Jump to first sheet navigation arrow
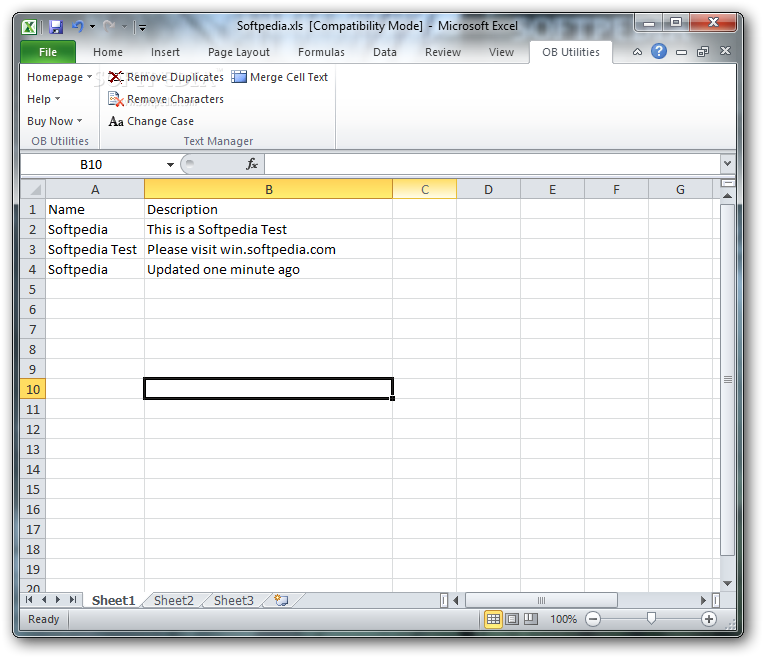Viewport: 764px width, 658px height. (x=29, y=600)
